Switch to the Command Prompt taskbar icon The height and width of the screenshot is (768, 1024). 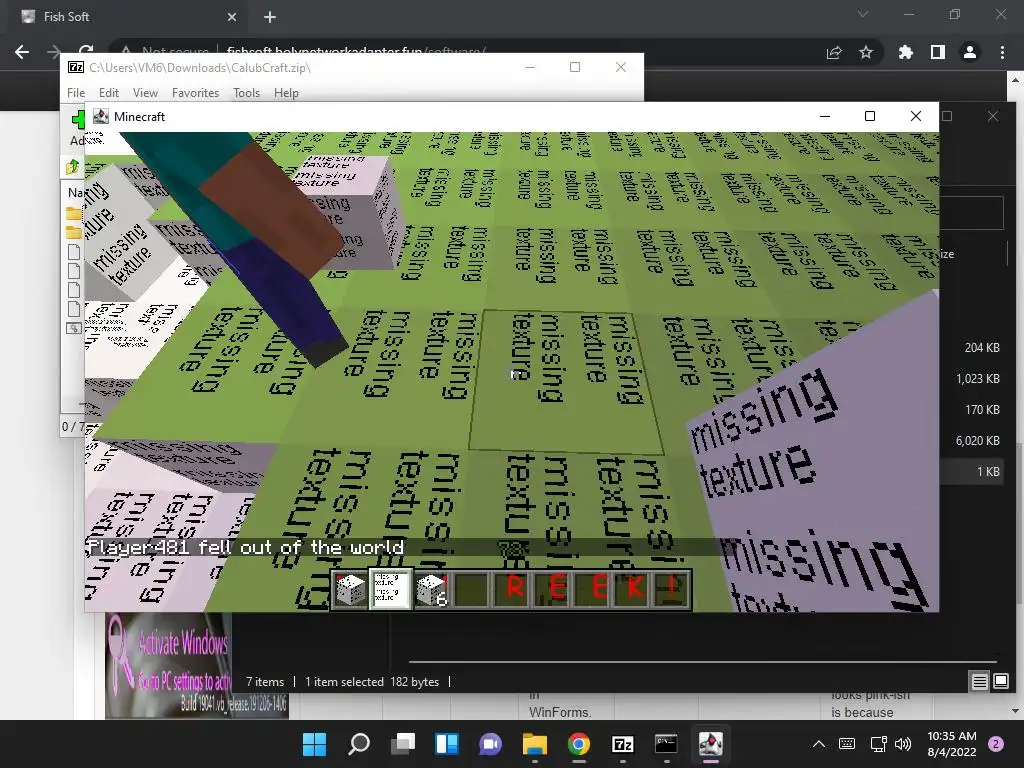click(x=666, y=744)
